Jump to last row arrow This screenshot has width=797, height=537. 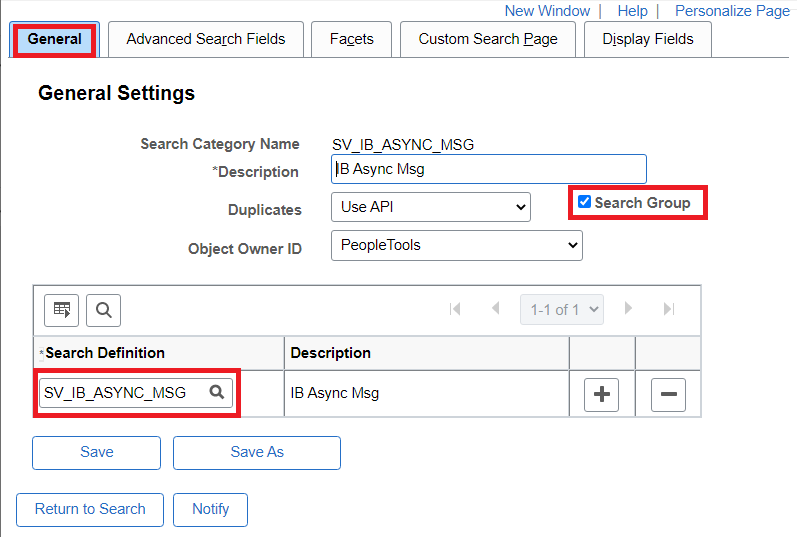[x=669, y=309]
